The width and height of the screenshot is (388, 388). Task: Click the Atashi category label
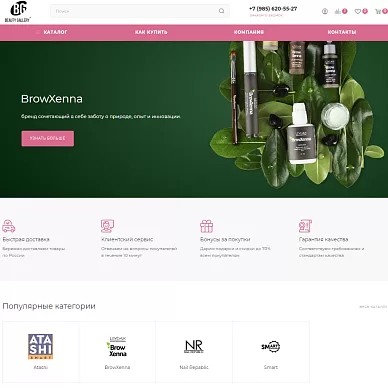pos(41,367)
